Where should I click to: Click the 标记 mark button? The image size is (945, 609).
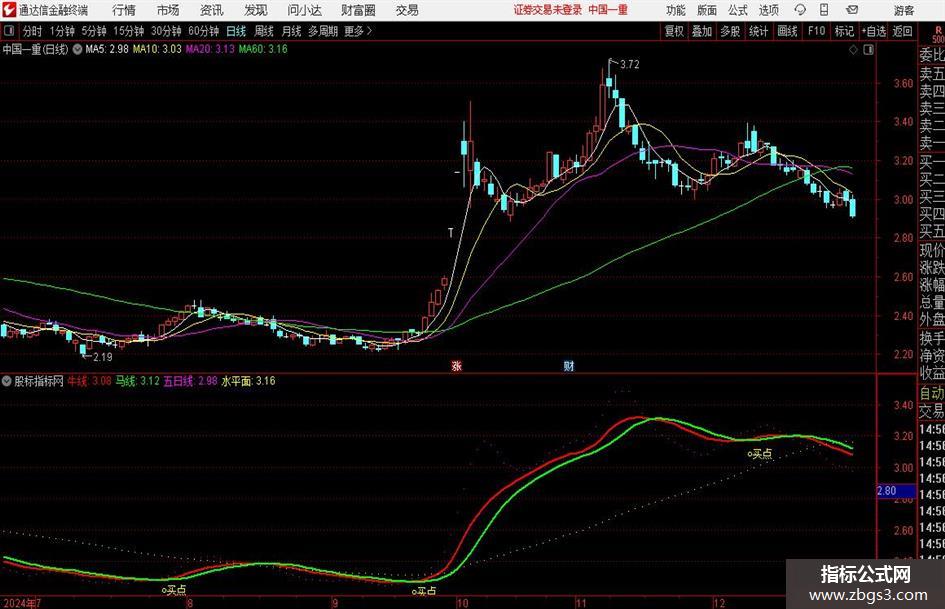tap(844, 31)
